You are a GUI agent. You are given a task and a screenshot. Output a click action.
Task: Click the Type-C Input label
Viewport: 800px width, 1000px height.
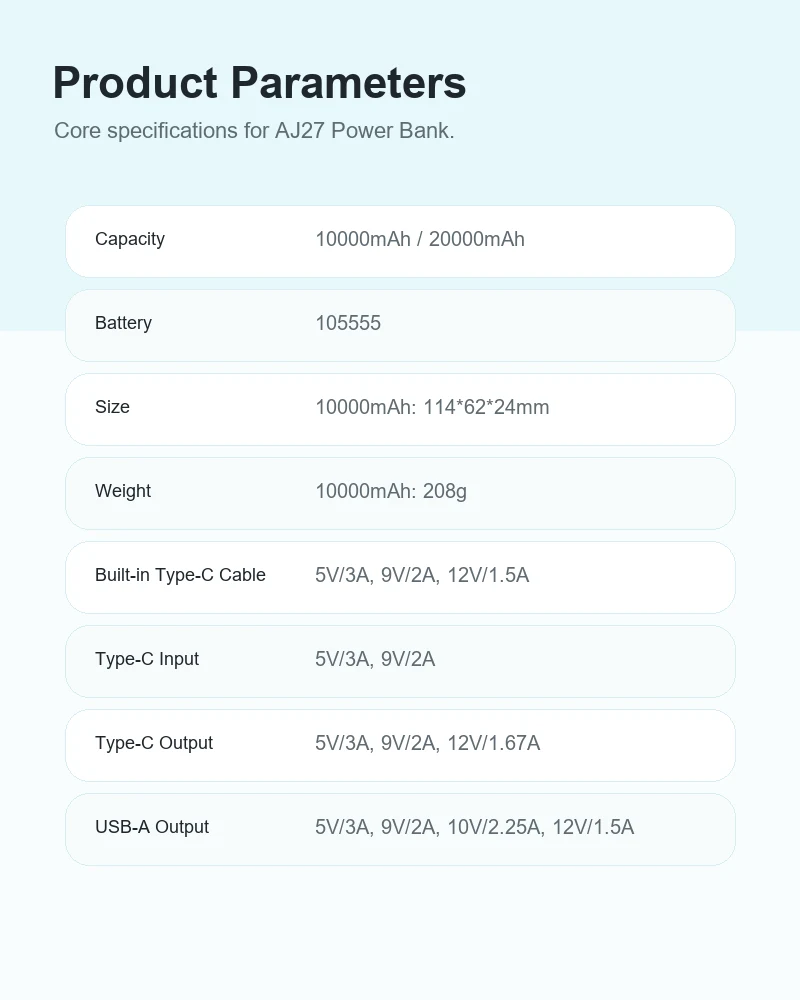[147, 659]
